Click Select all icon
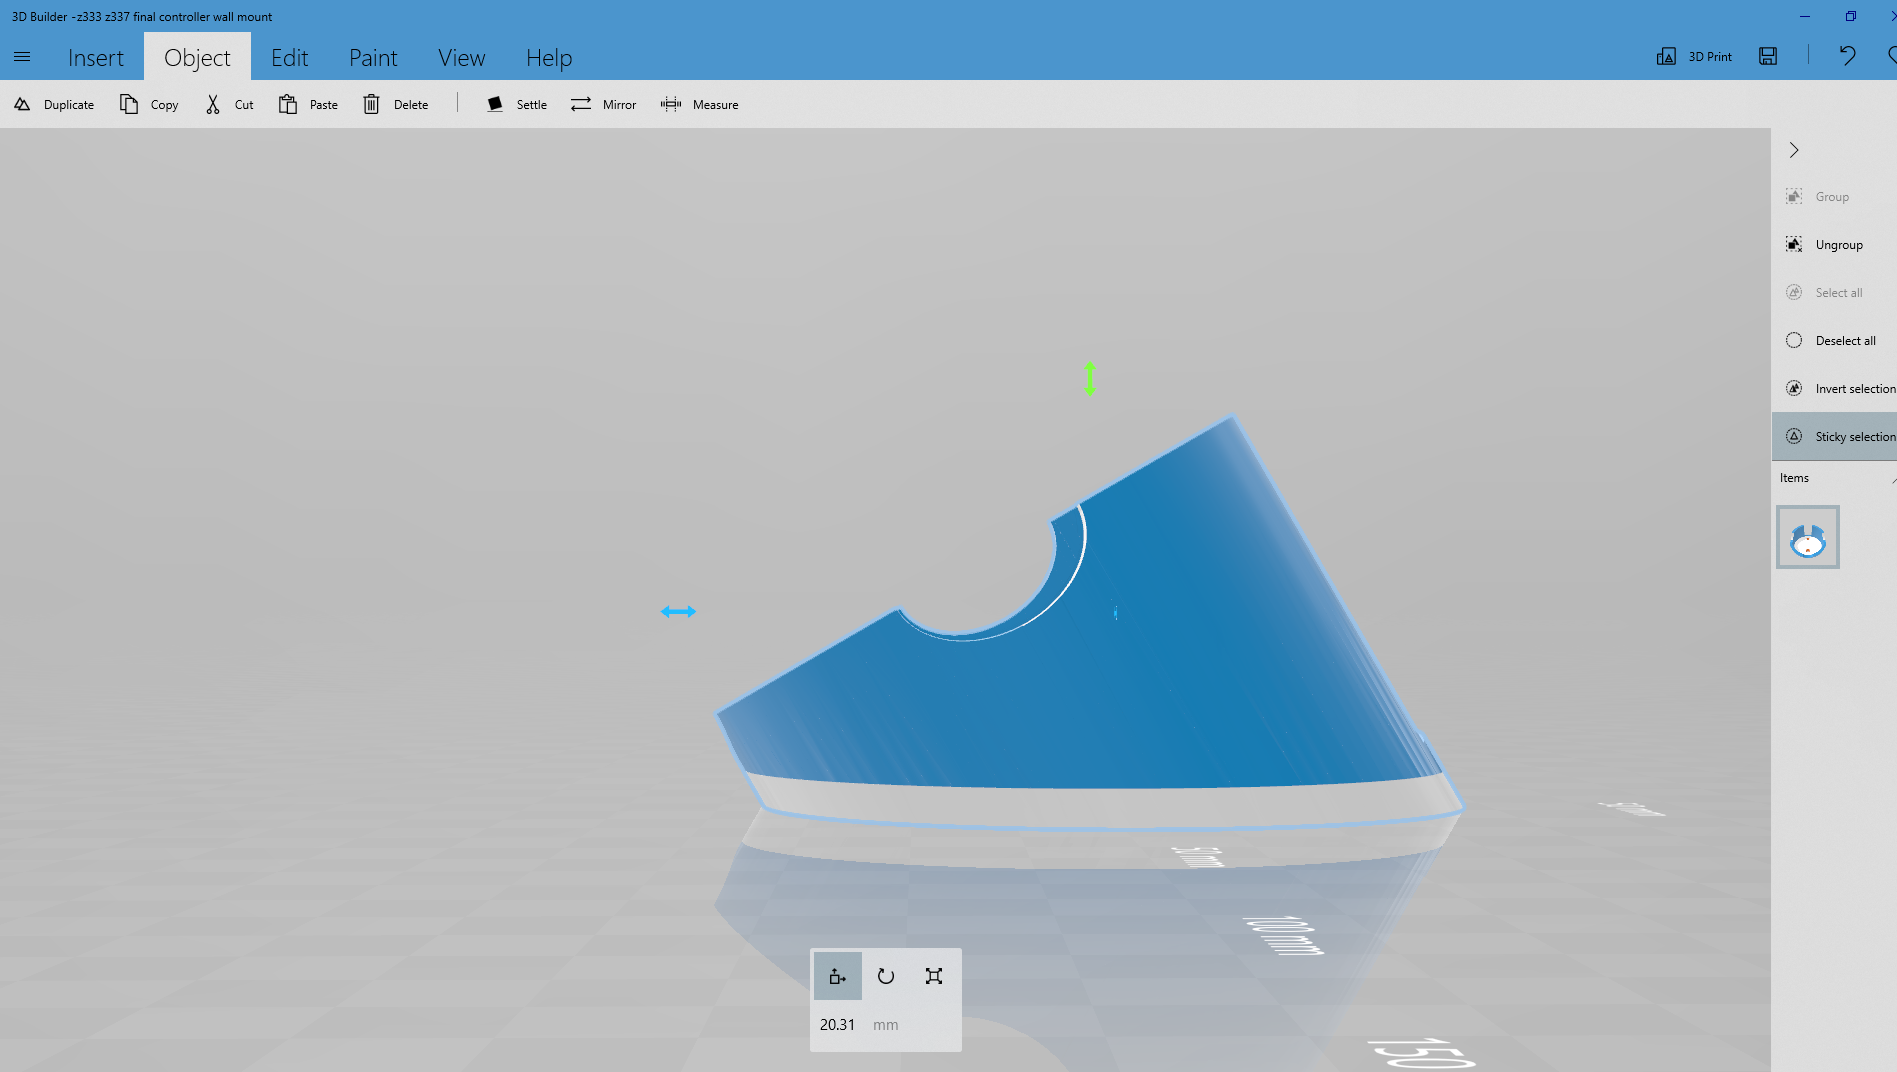Screen dimensions: 1897x1072 point(1794,292)
